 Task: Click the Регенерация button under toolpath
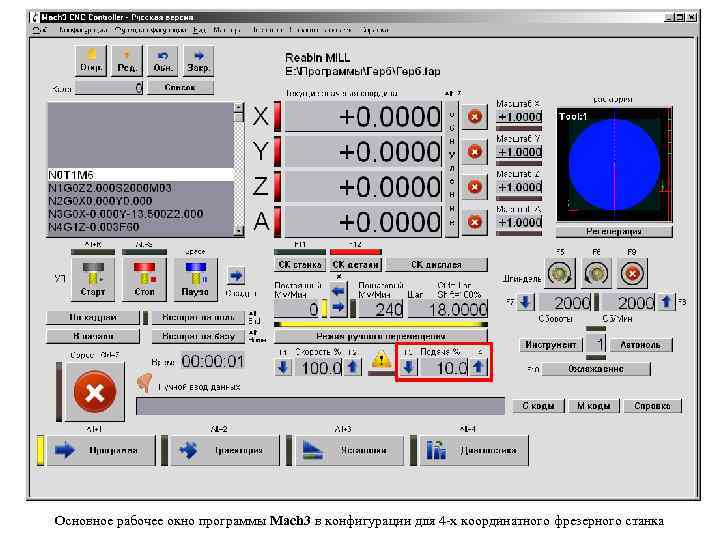point(614,231)
